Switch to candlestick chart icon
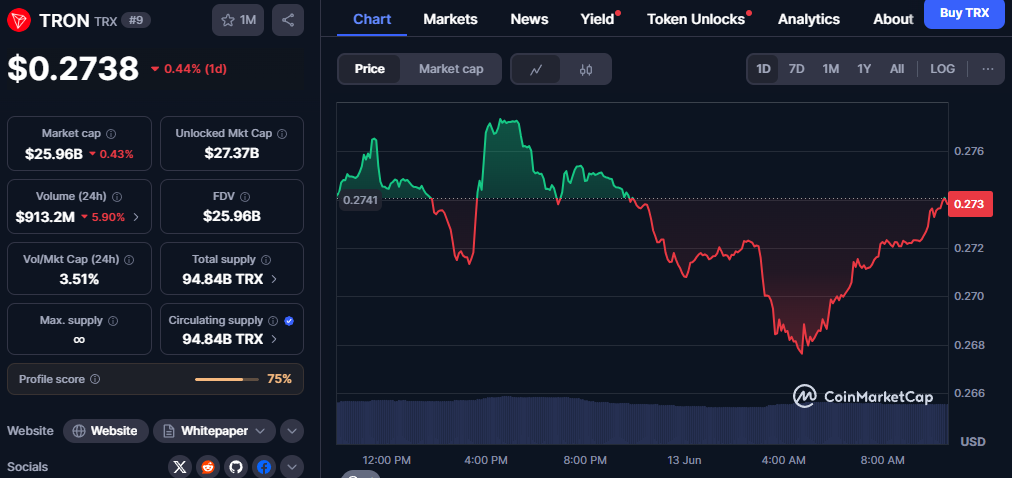 (585, 69)
